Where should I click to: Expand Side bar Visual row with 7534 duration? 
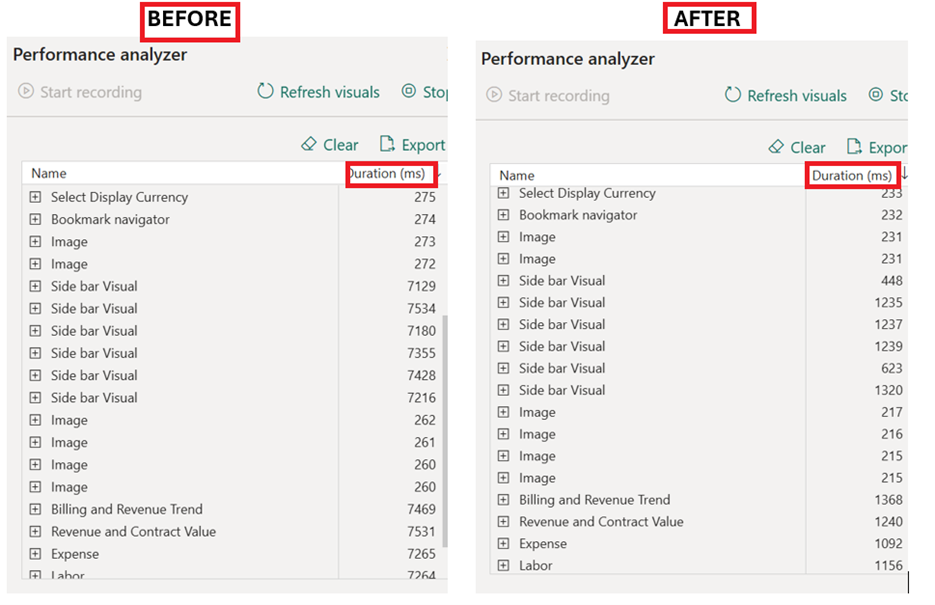click(35, 309)
